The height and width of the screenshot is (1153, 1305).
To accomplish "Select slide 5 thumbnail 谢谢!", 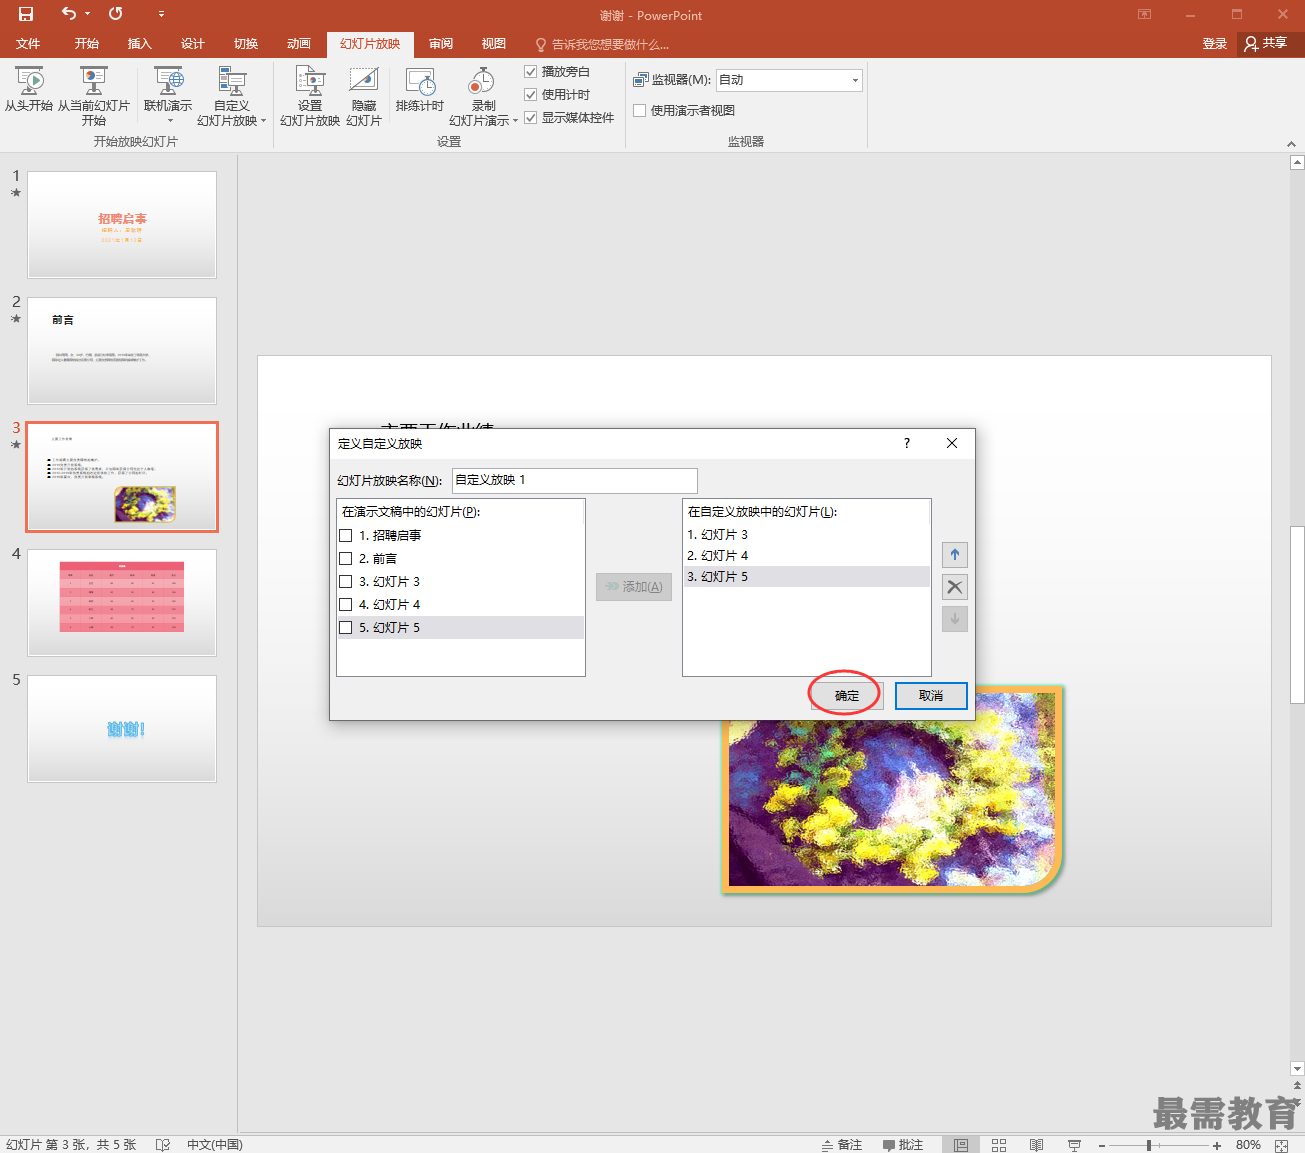I will [122, 729].
